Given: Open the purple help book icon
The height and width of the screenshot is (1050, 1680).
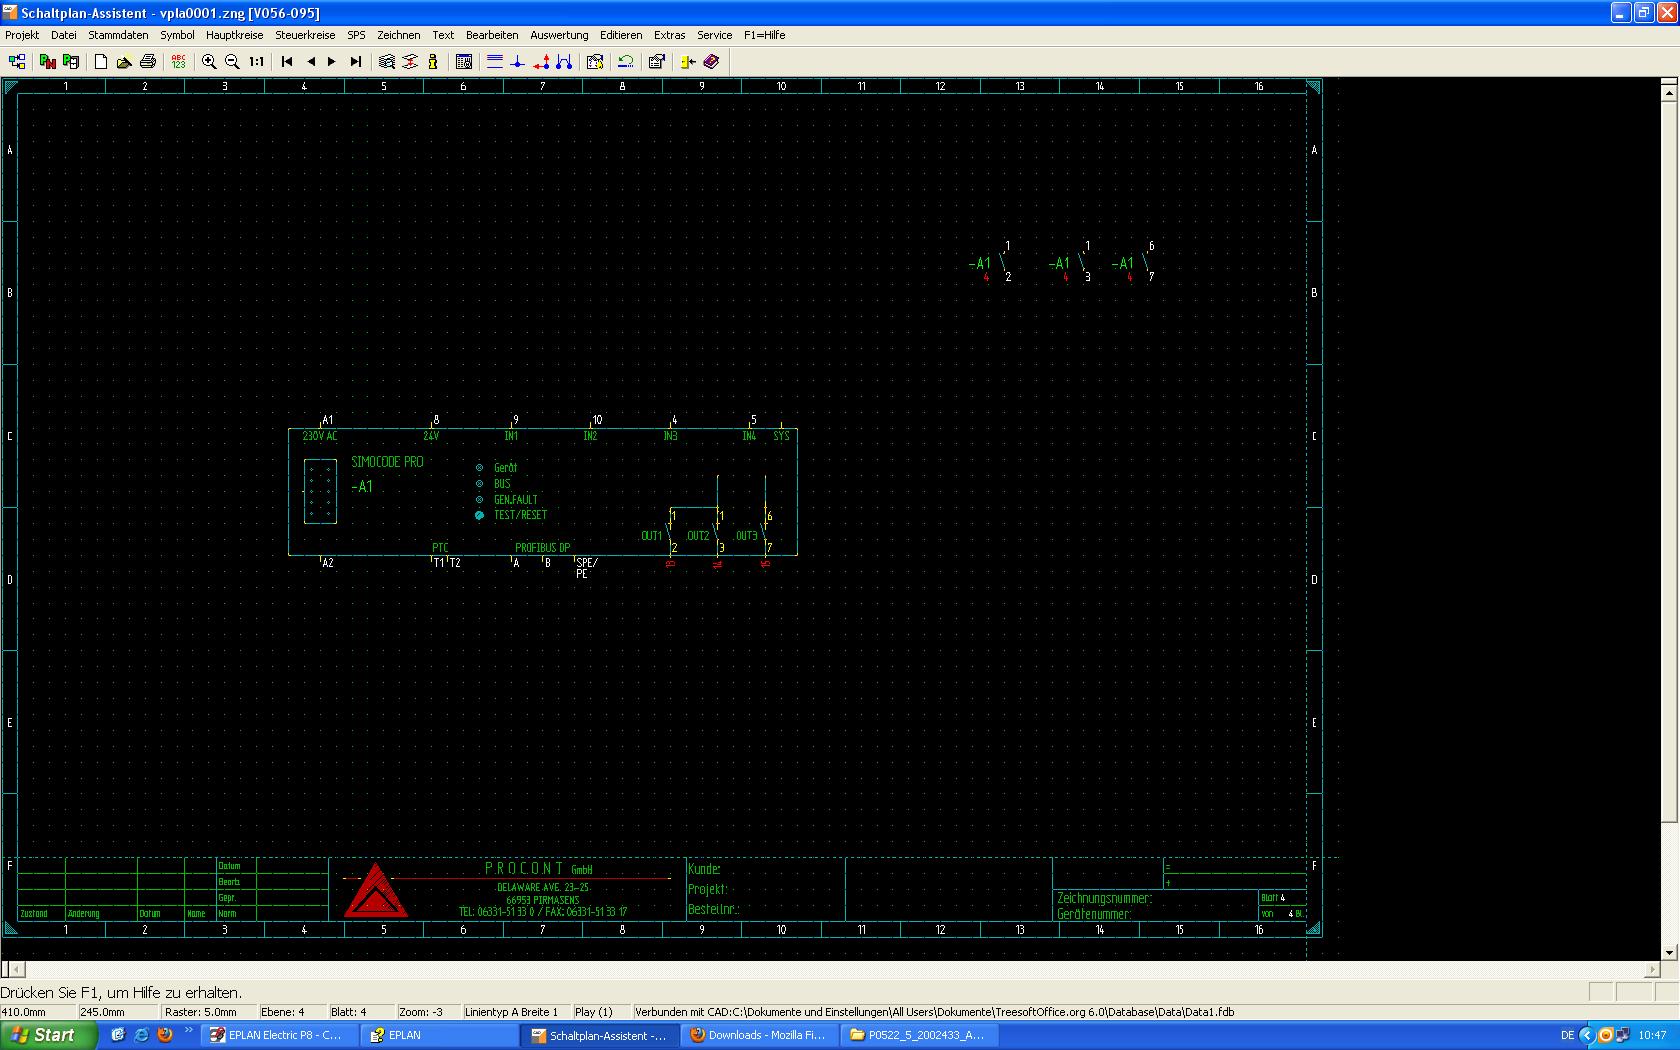Looking at the screenshot, I should (x=711, y=62).
